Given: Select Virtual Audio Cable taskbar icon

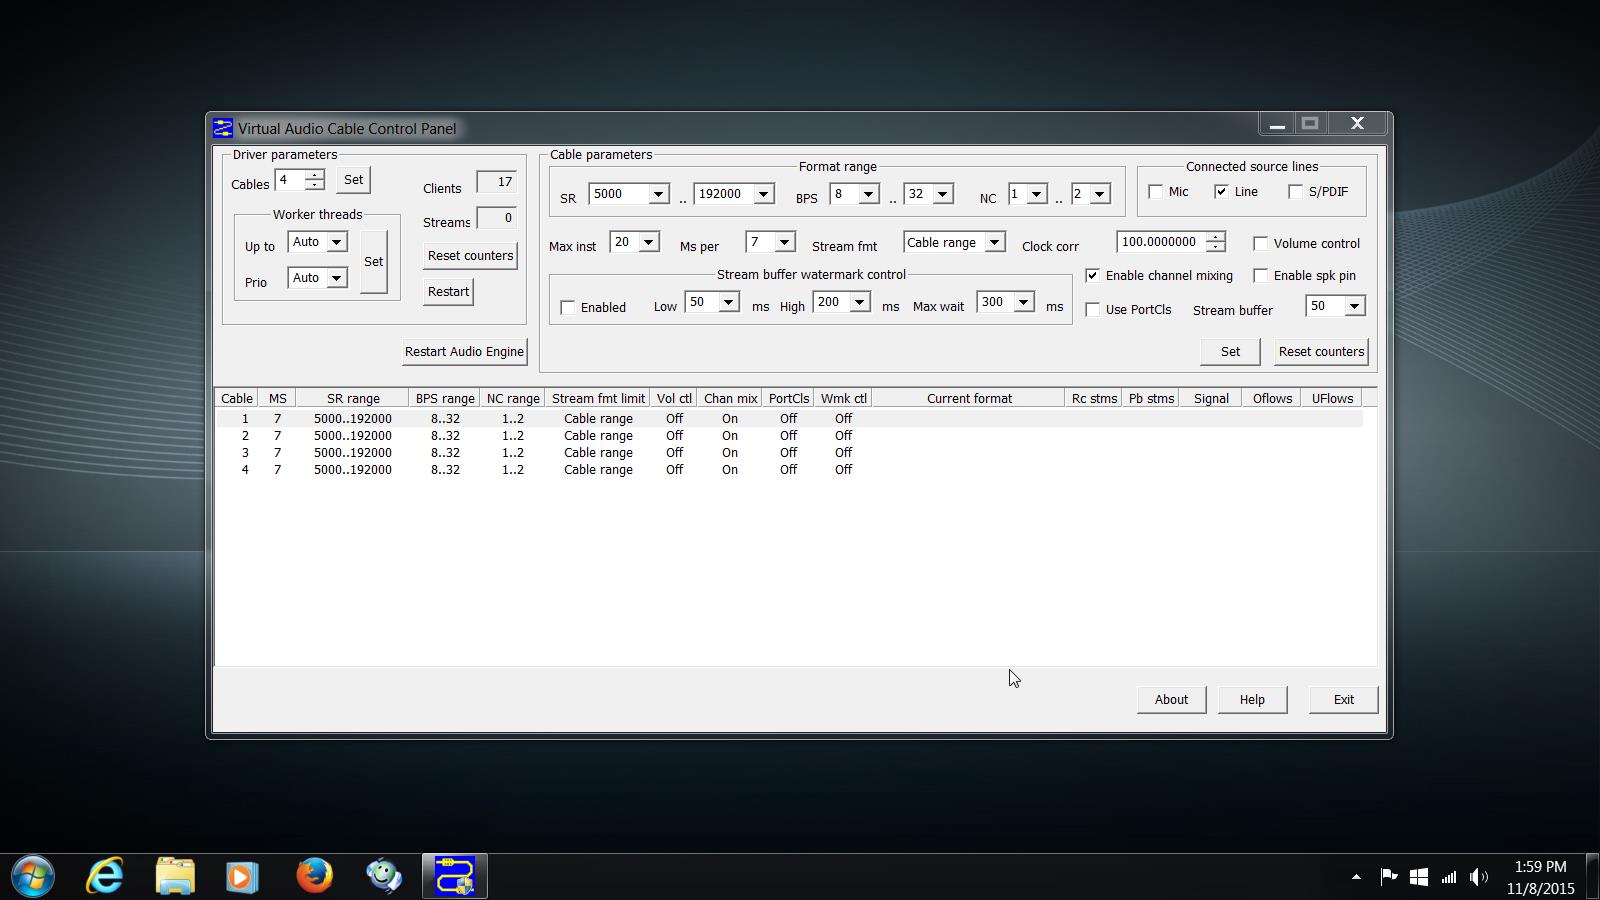Looking at the screenshot, I should 455,877.
